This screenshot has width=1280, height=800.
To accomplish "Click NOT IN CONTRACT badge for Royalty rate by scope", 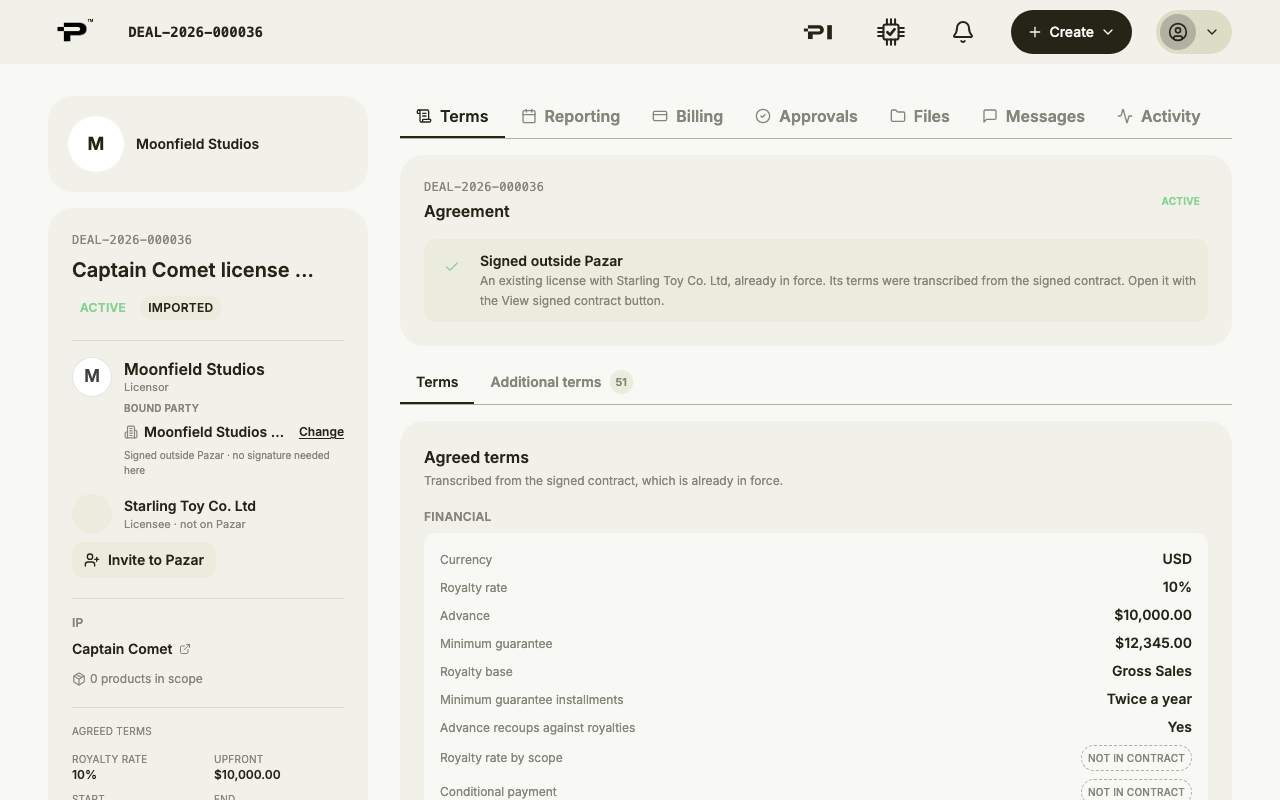I will tap(1136, 758).
